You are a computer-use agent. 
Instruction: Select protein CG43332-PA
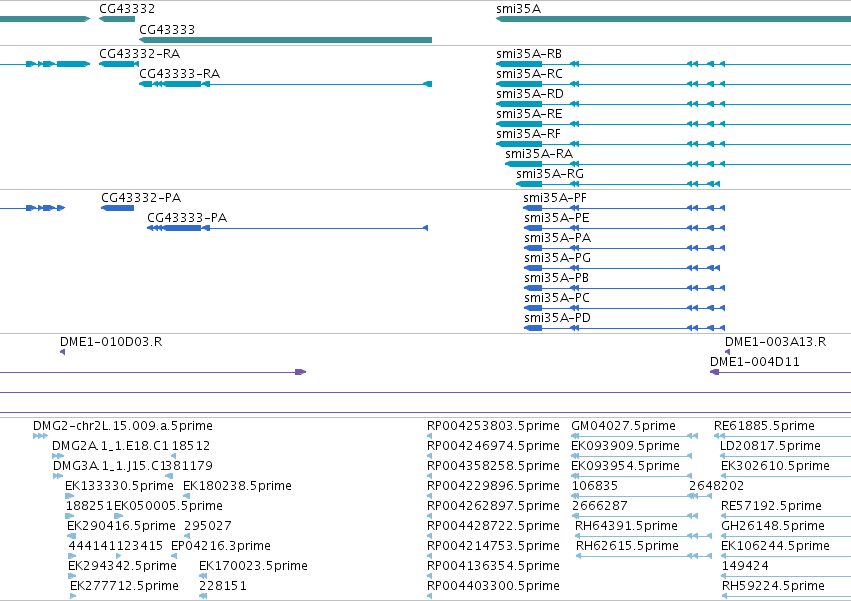click(141, 198)
